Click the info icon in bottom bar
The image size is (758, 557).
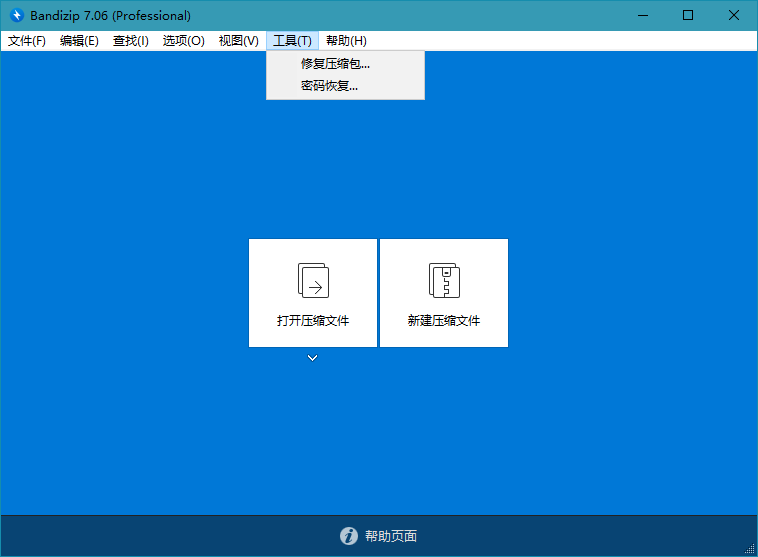(x=348, y=536)
